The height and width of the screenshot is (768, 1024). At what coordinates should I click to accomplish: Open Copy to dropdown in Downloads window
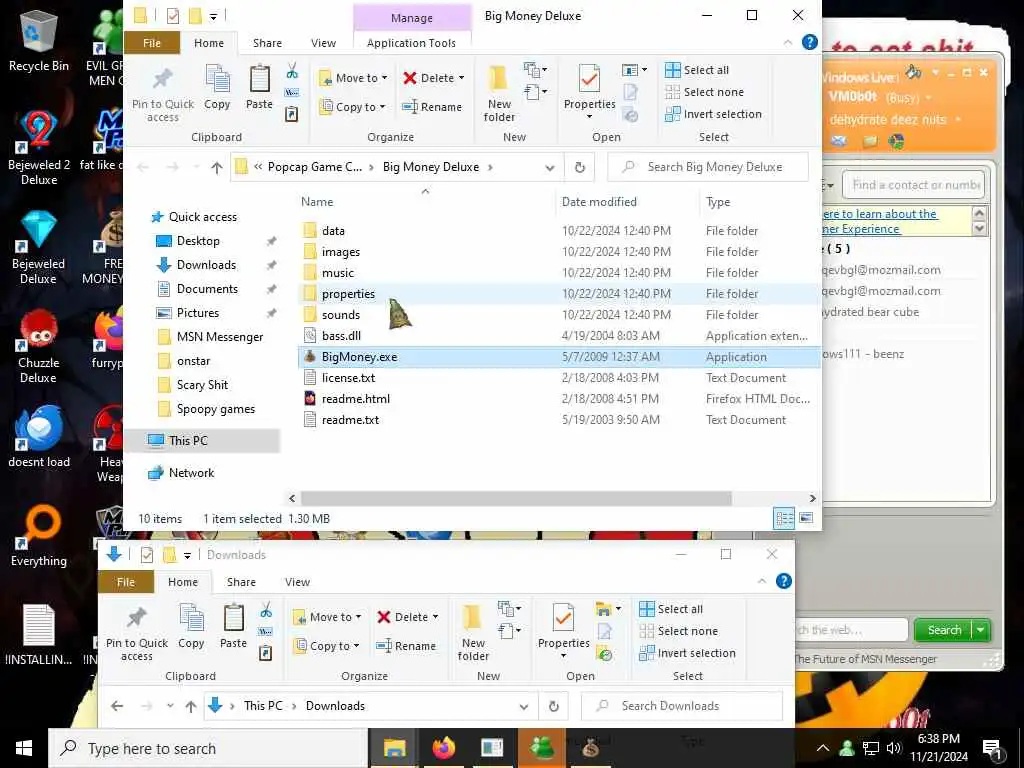point(327,646)
